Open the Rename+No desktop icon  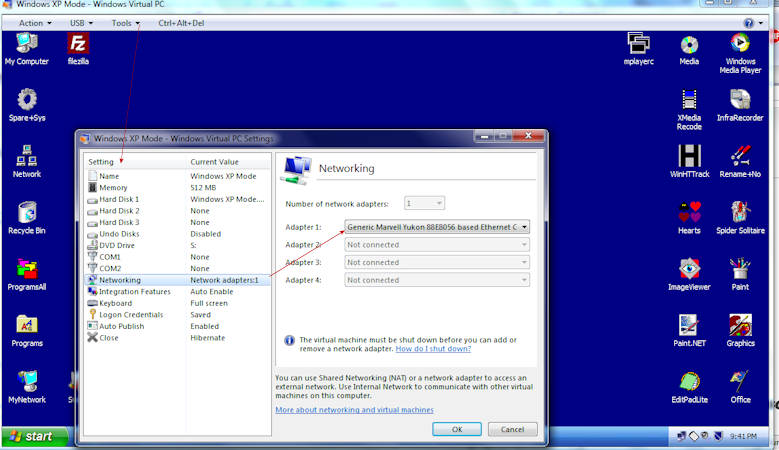[740, 161]
